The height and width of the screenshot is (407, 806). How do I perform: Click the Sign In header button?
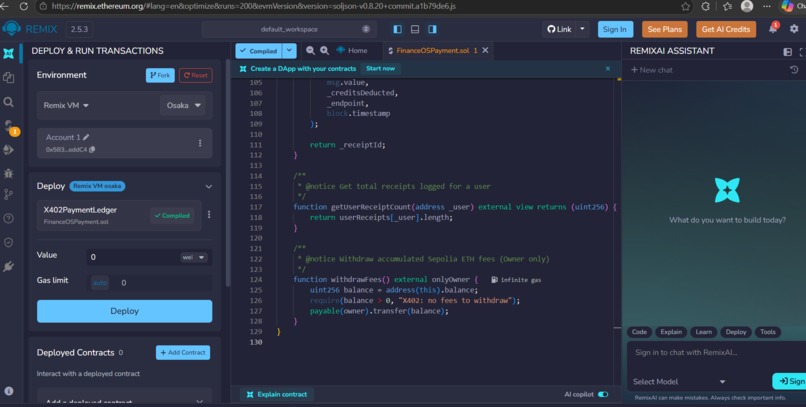coord(615,29)
